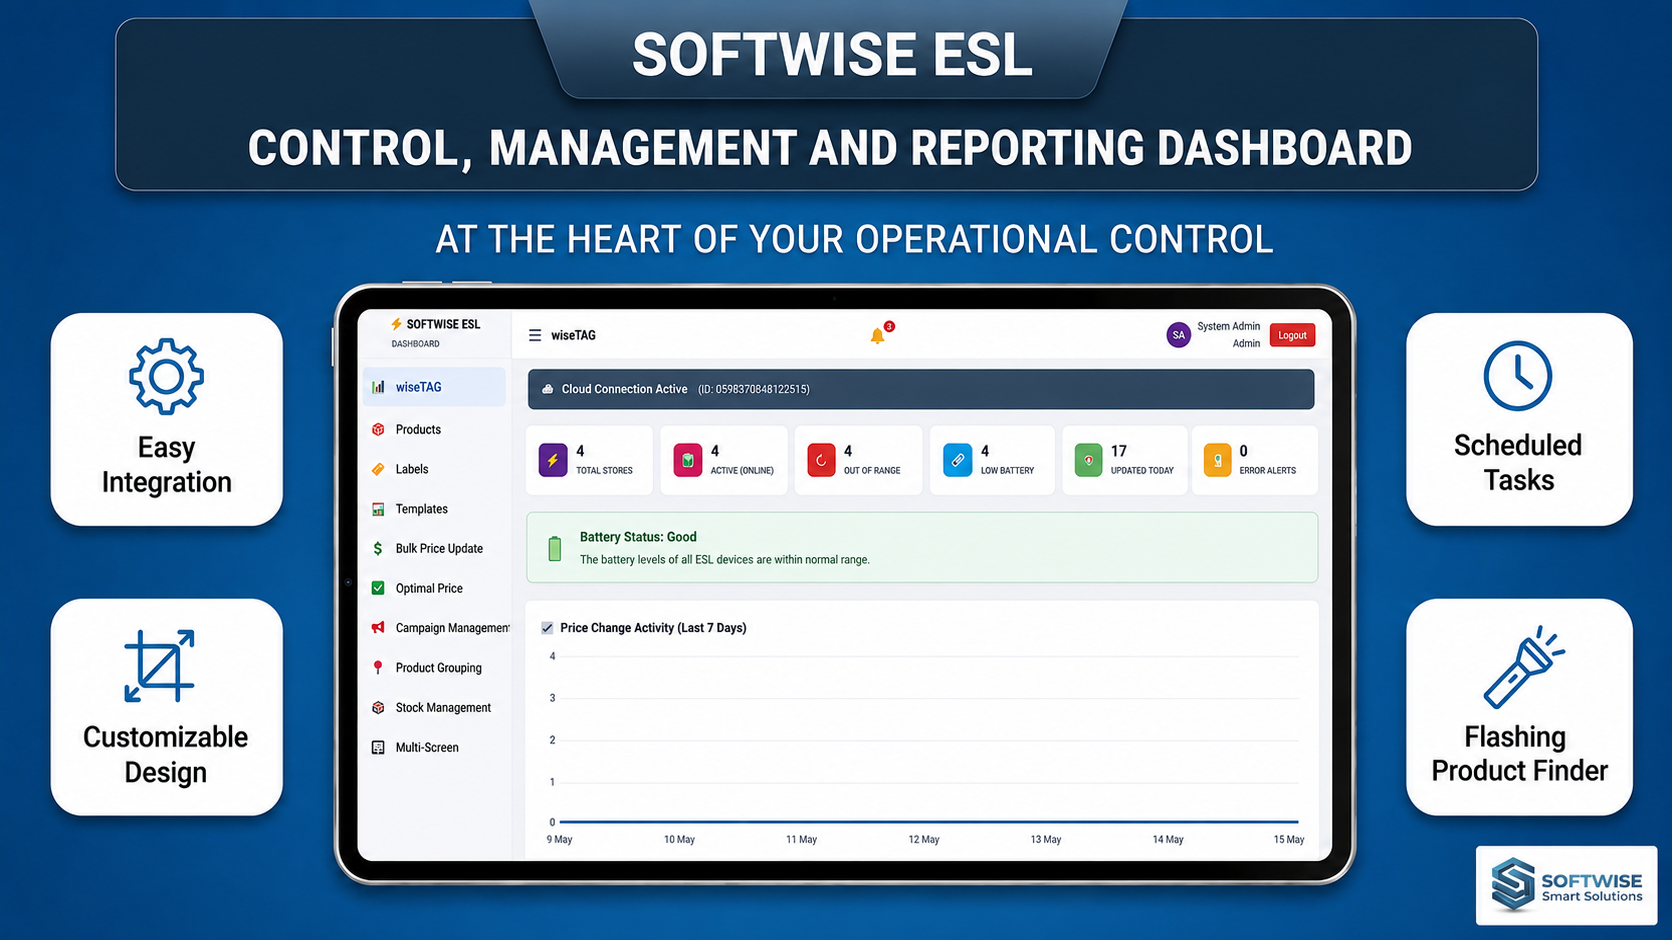Click the 'DASHBOARD' subtitle under SOFTWISE ESL
The image size is (1672, 940).
pos(415,344)
